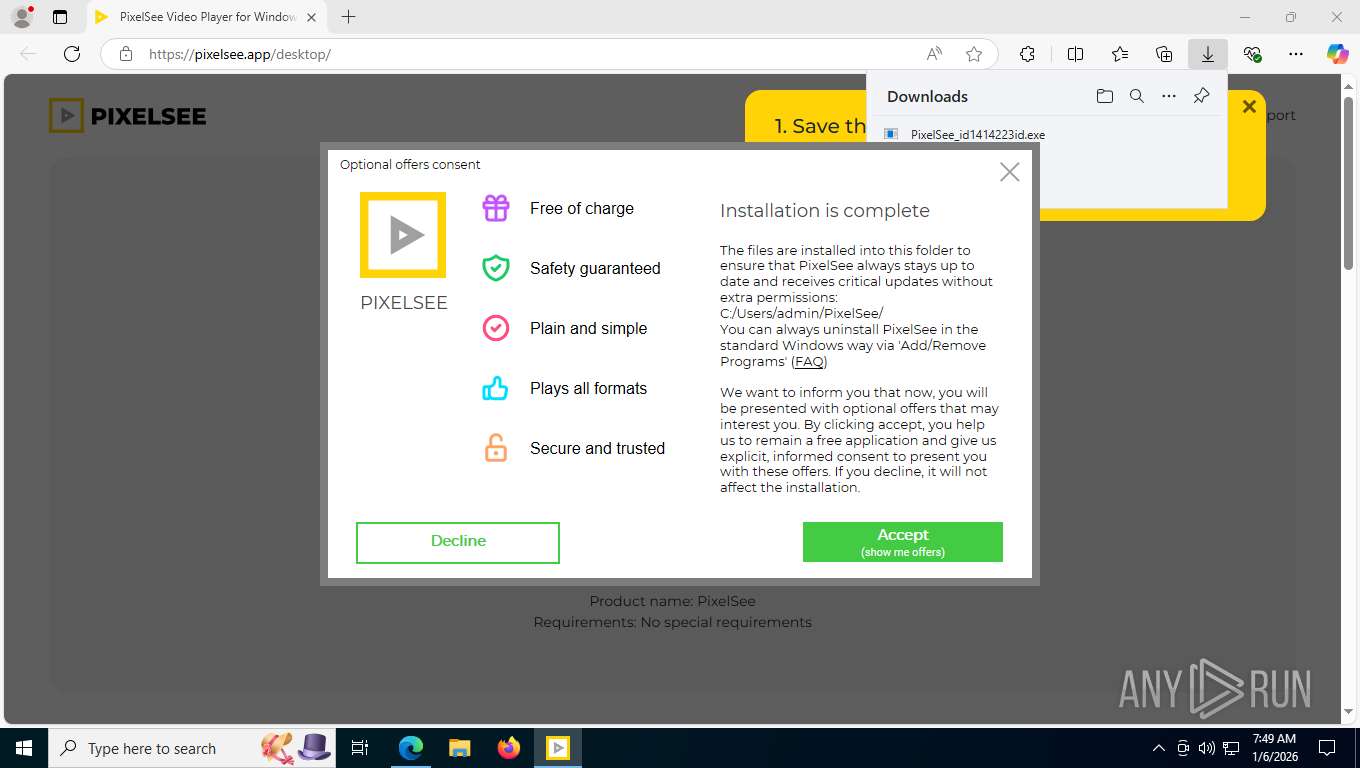1360x768 pixels.
Task: Open Task View on the taskbar
Action: point(361,748)
